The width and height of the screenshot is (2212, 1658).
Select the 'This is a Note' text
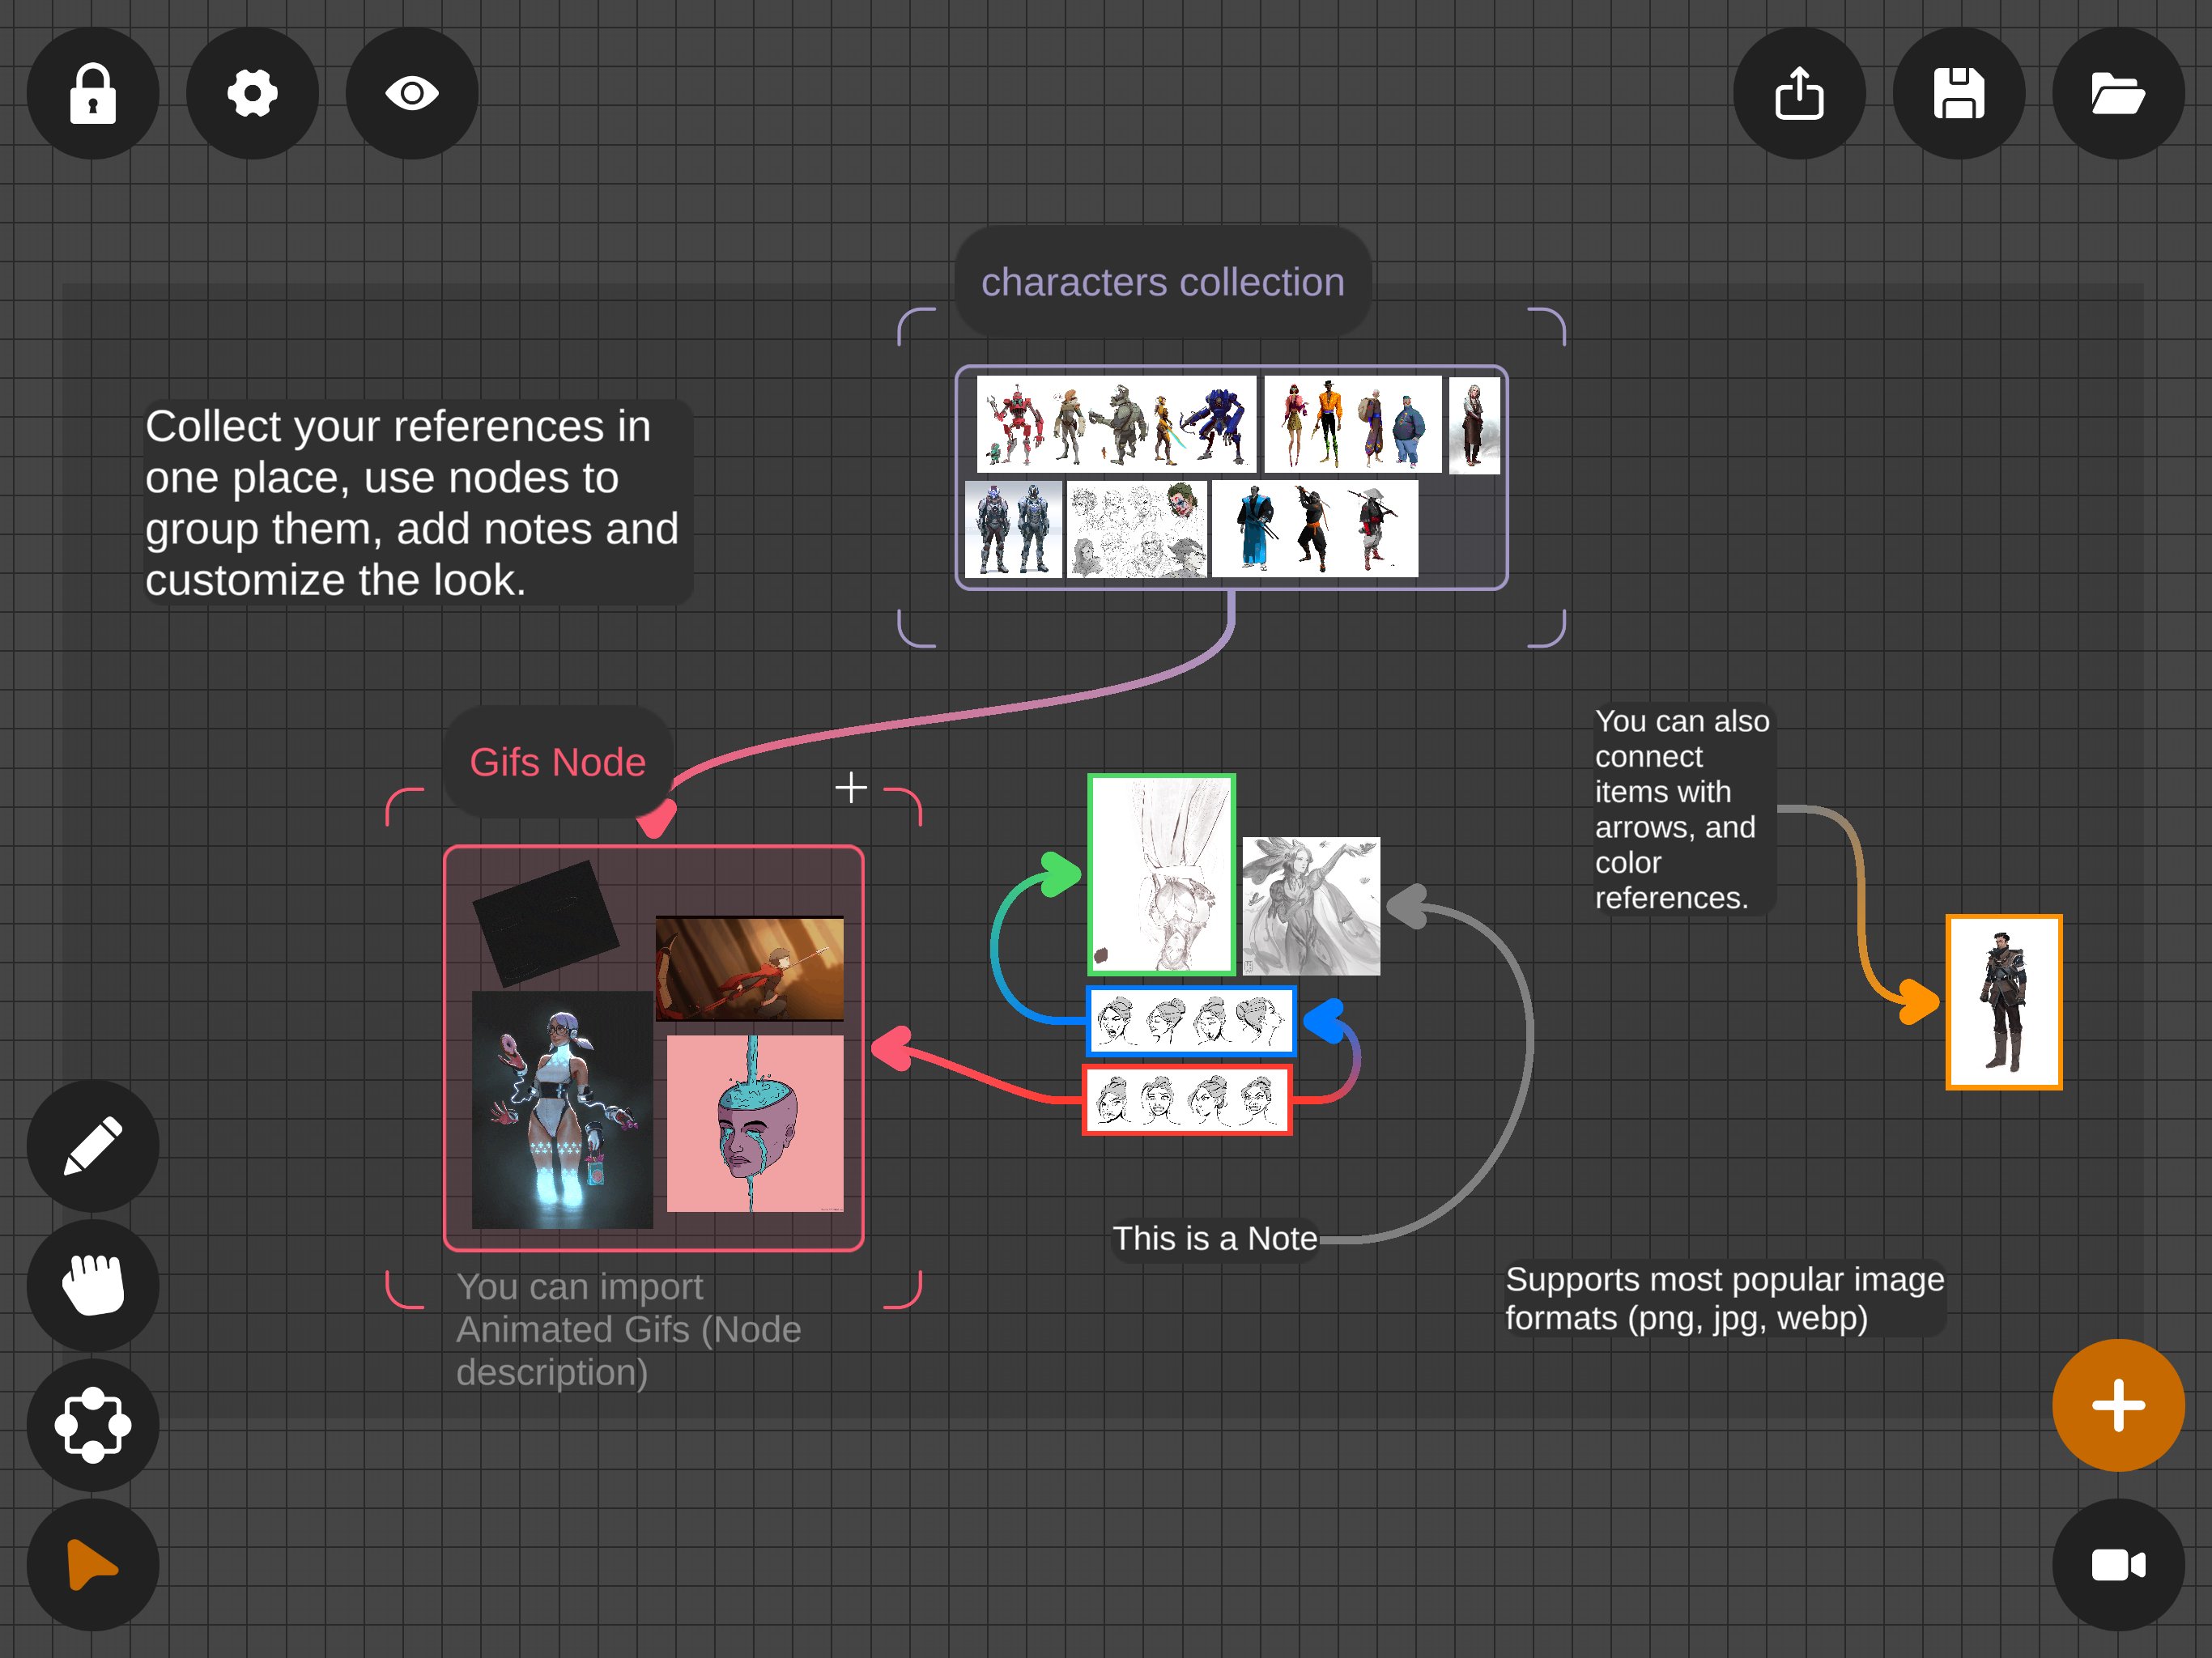tap(1214, 1238)
